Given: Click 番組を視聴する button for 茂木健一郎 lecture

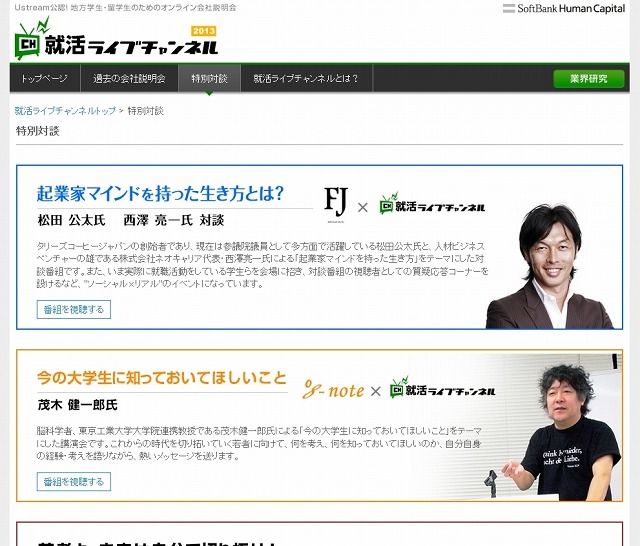Looking at the screenshot, I should [74, 482].
